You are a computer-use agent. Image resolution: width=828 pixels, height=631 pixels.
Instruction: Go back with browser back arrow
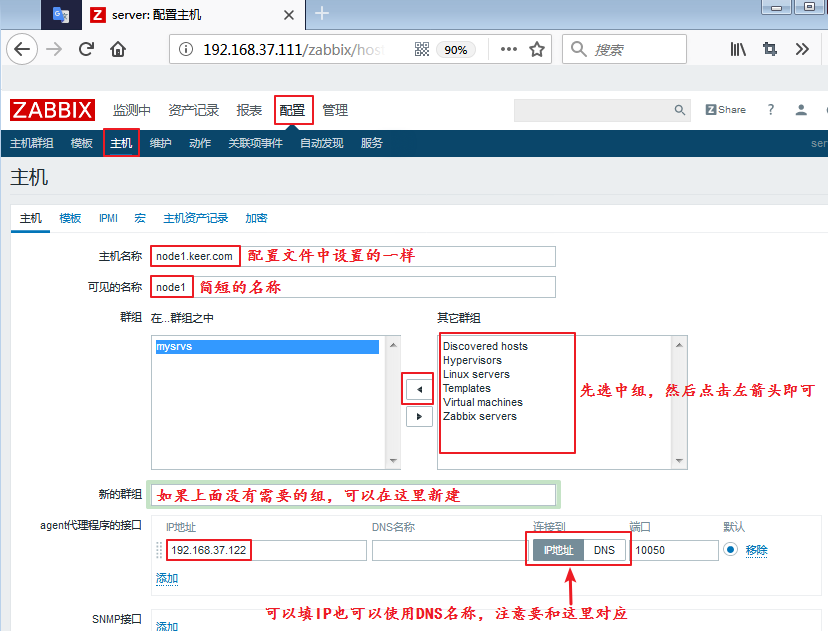22,49
